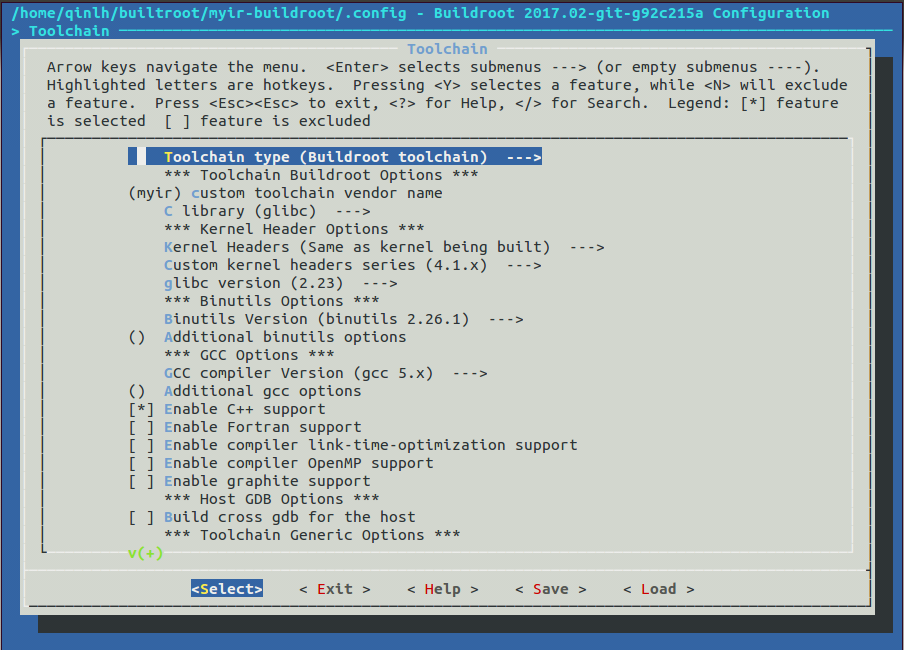Click the Select button

pos(226,588)
